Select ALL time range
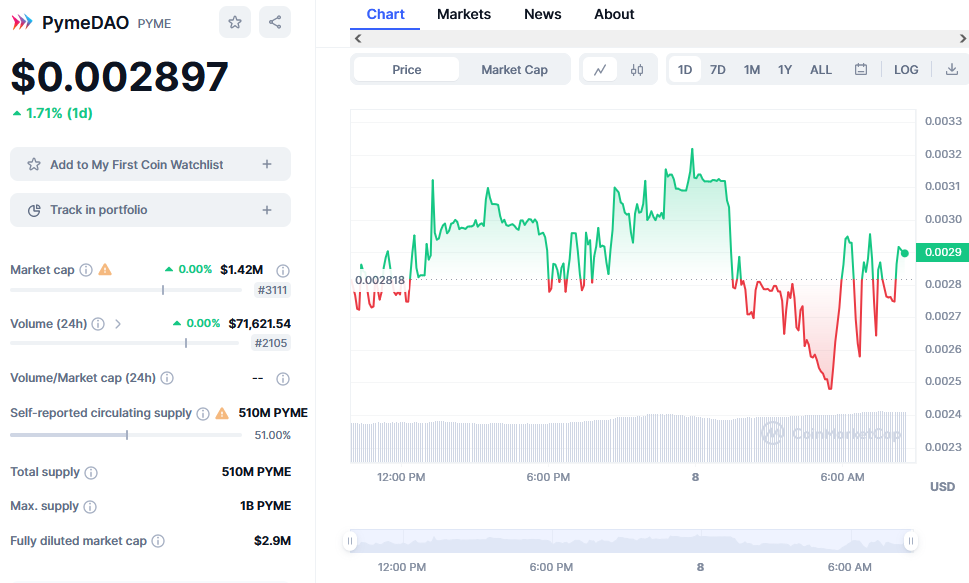Image resolution: width=969 pixels, height=583 pixels. click(821, 70)
